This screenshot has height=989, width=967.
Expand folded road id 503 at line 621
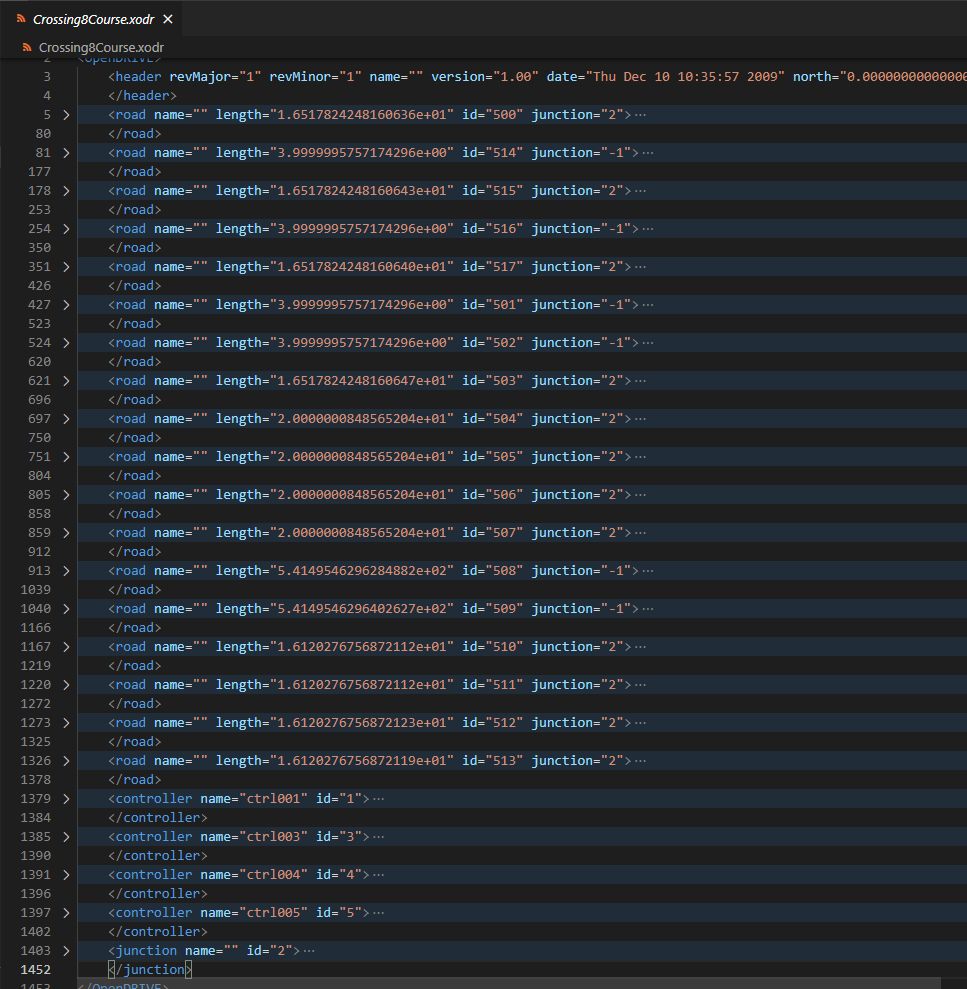pos(66,381)
